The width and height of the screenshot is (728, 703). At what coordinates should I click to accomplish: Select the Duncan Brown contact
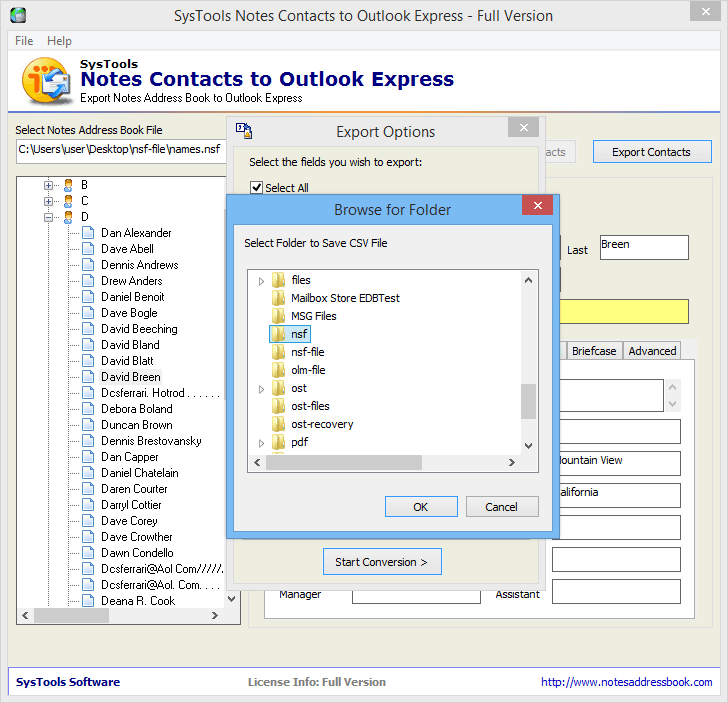(x=137, y=425)
